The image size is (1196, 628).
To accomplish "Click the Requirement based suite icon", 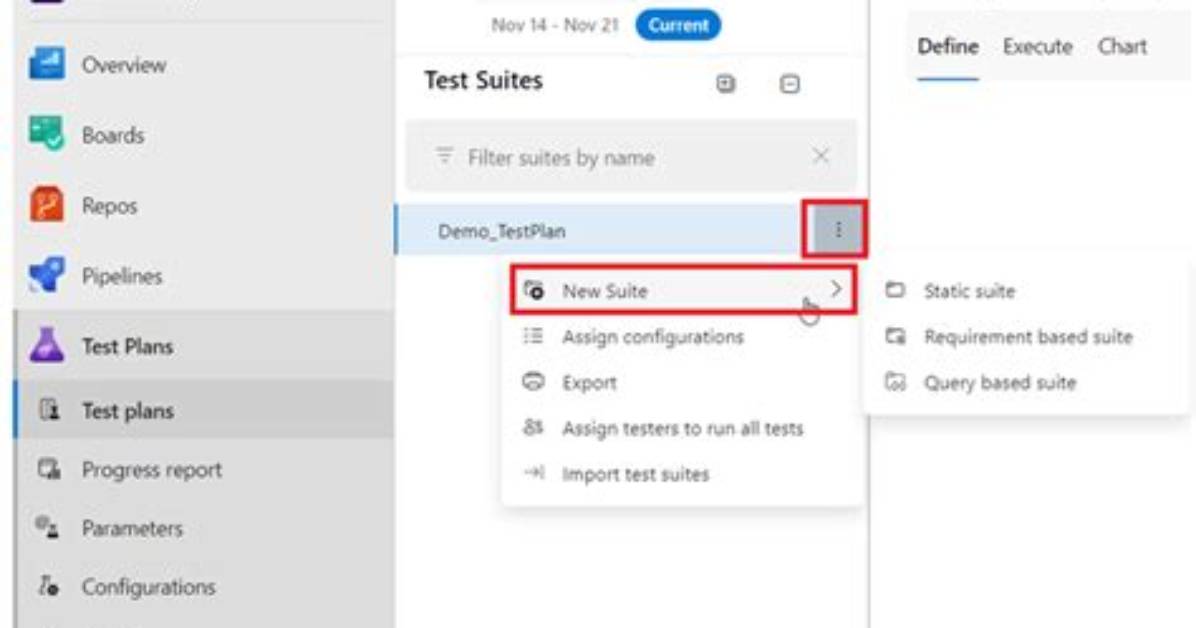I will pyautogui.click(x=895, y=336).
